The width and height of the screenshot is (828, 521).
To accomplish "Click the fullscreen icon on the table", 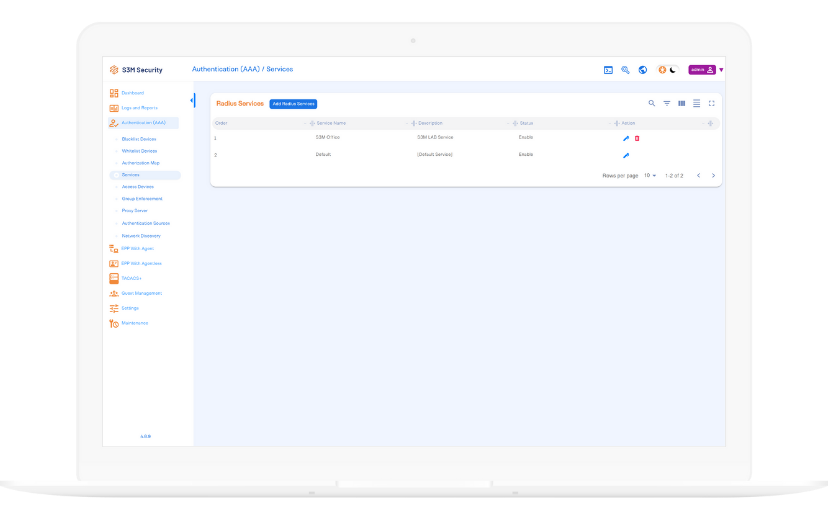I will click(711, 103).
